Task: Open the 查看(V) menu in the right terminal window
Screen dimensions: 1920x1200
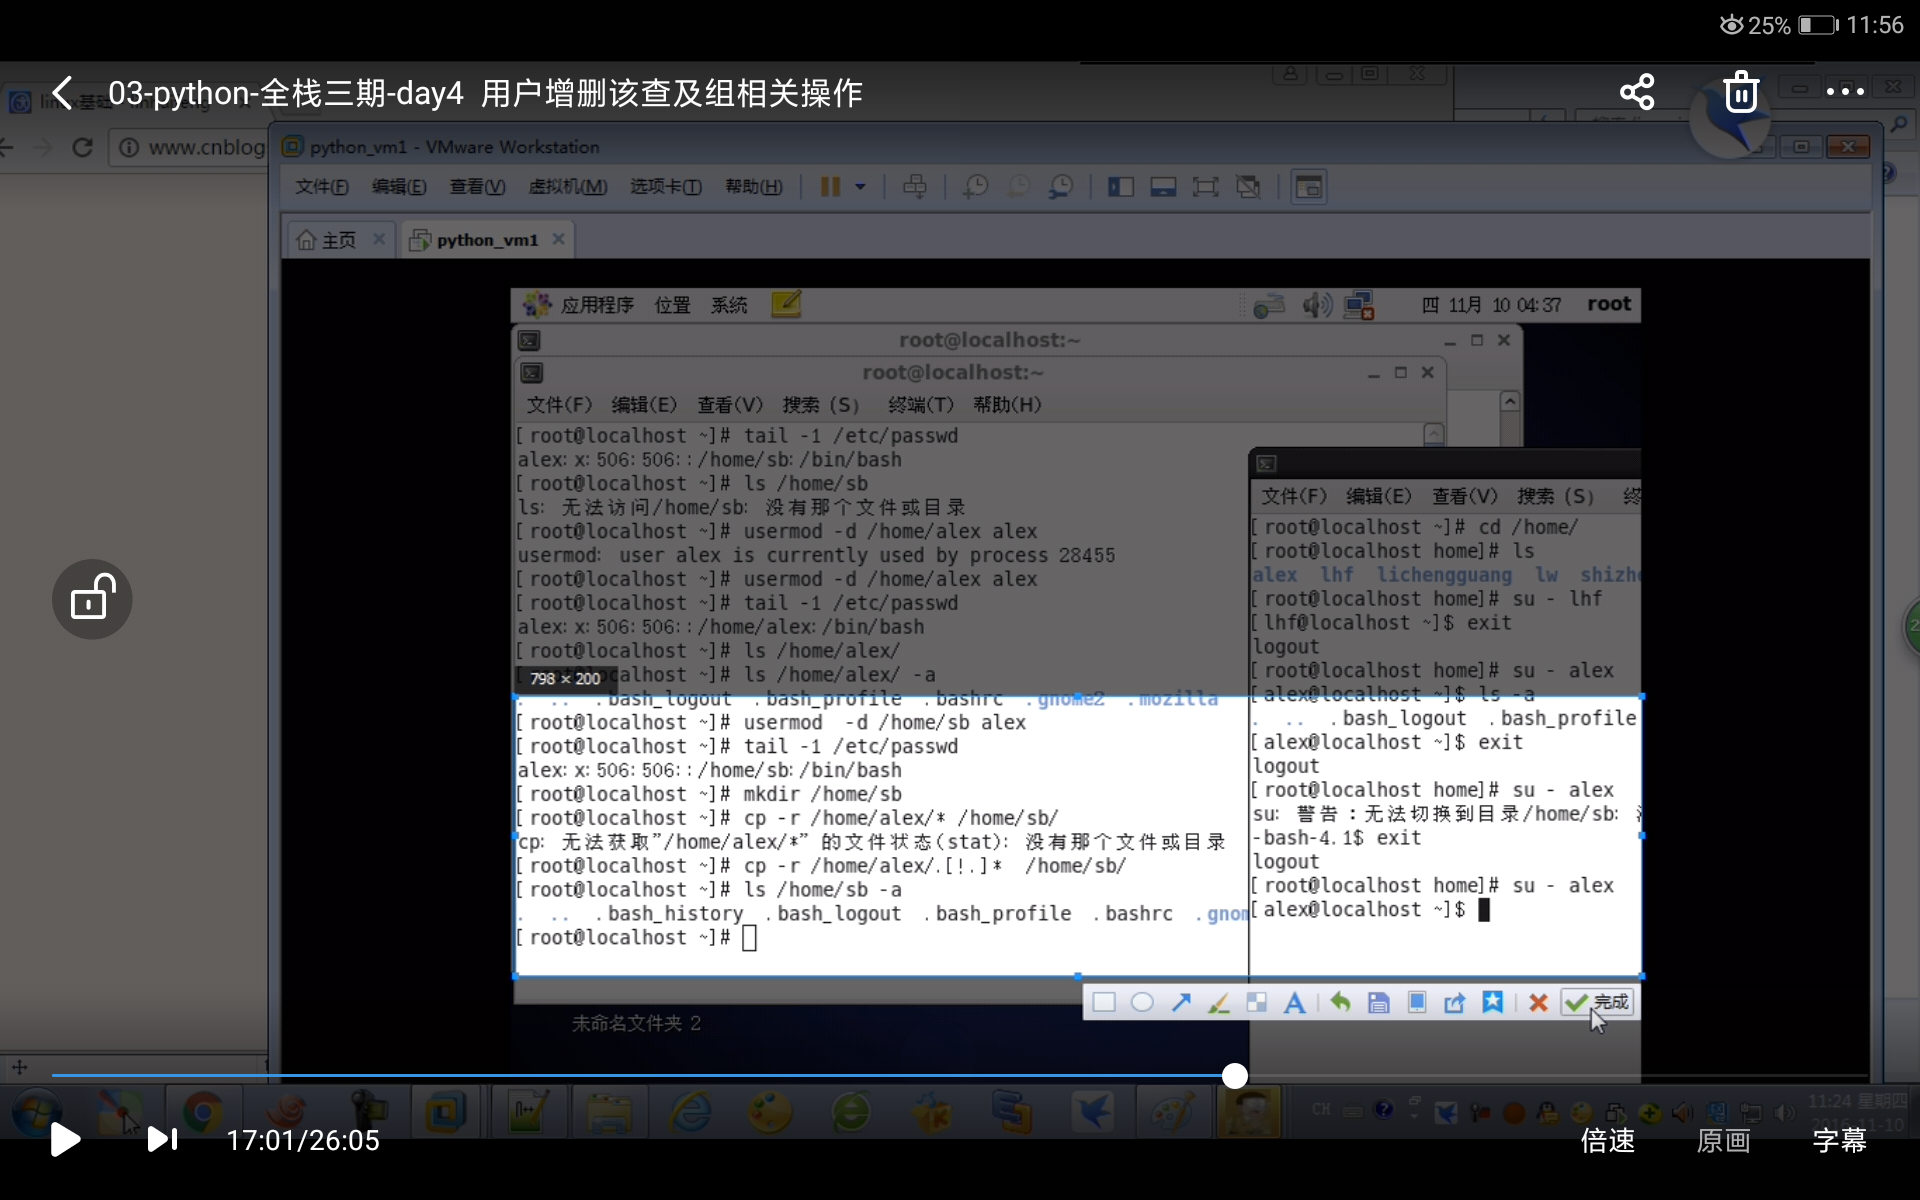Action: [1465, 497]
